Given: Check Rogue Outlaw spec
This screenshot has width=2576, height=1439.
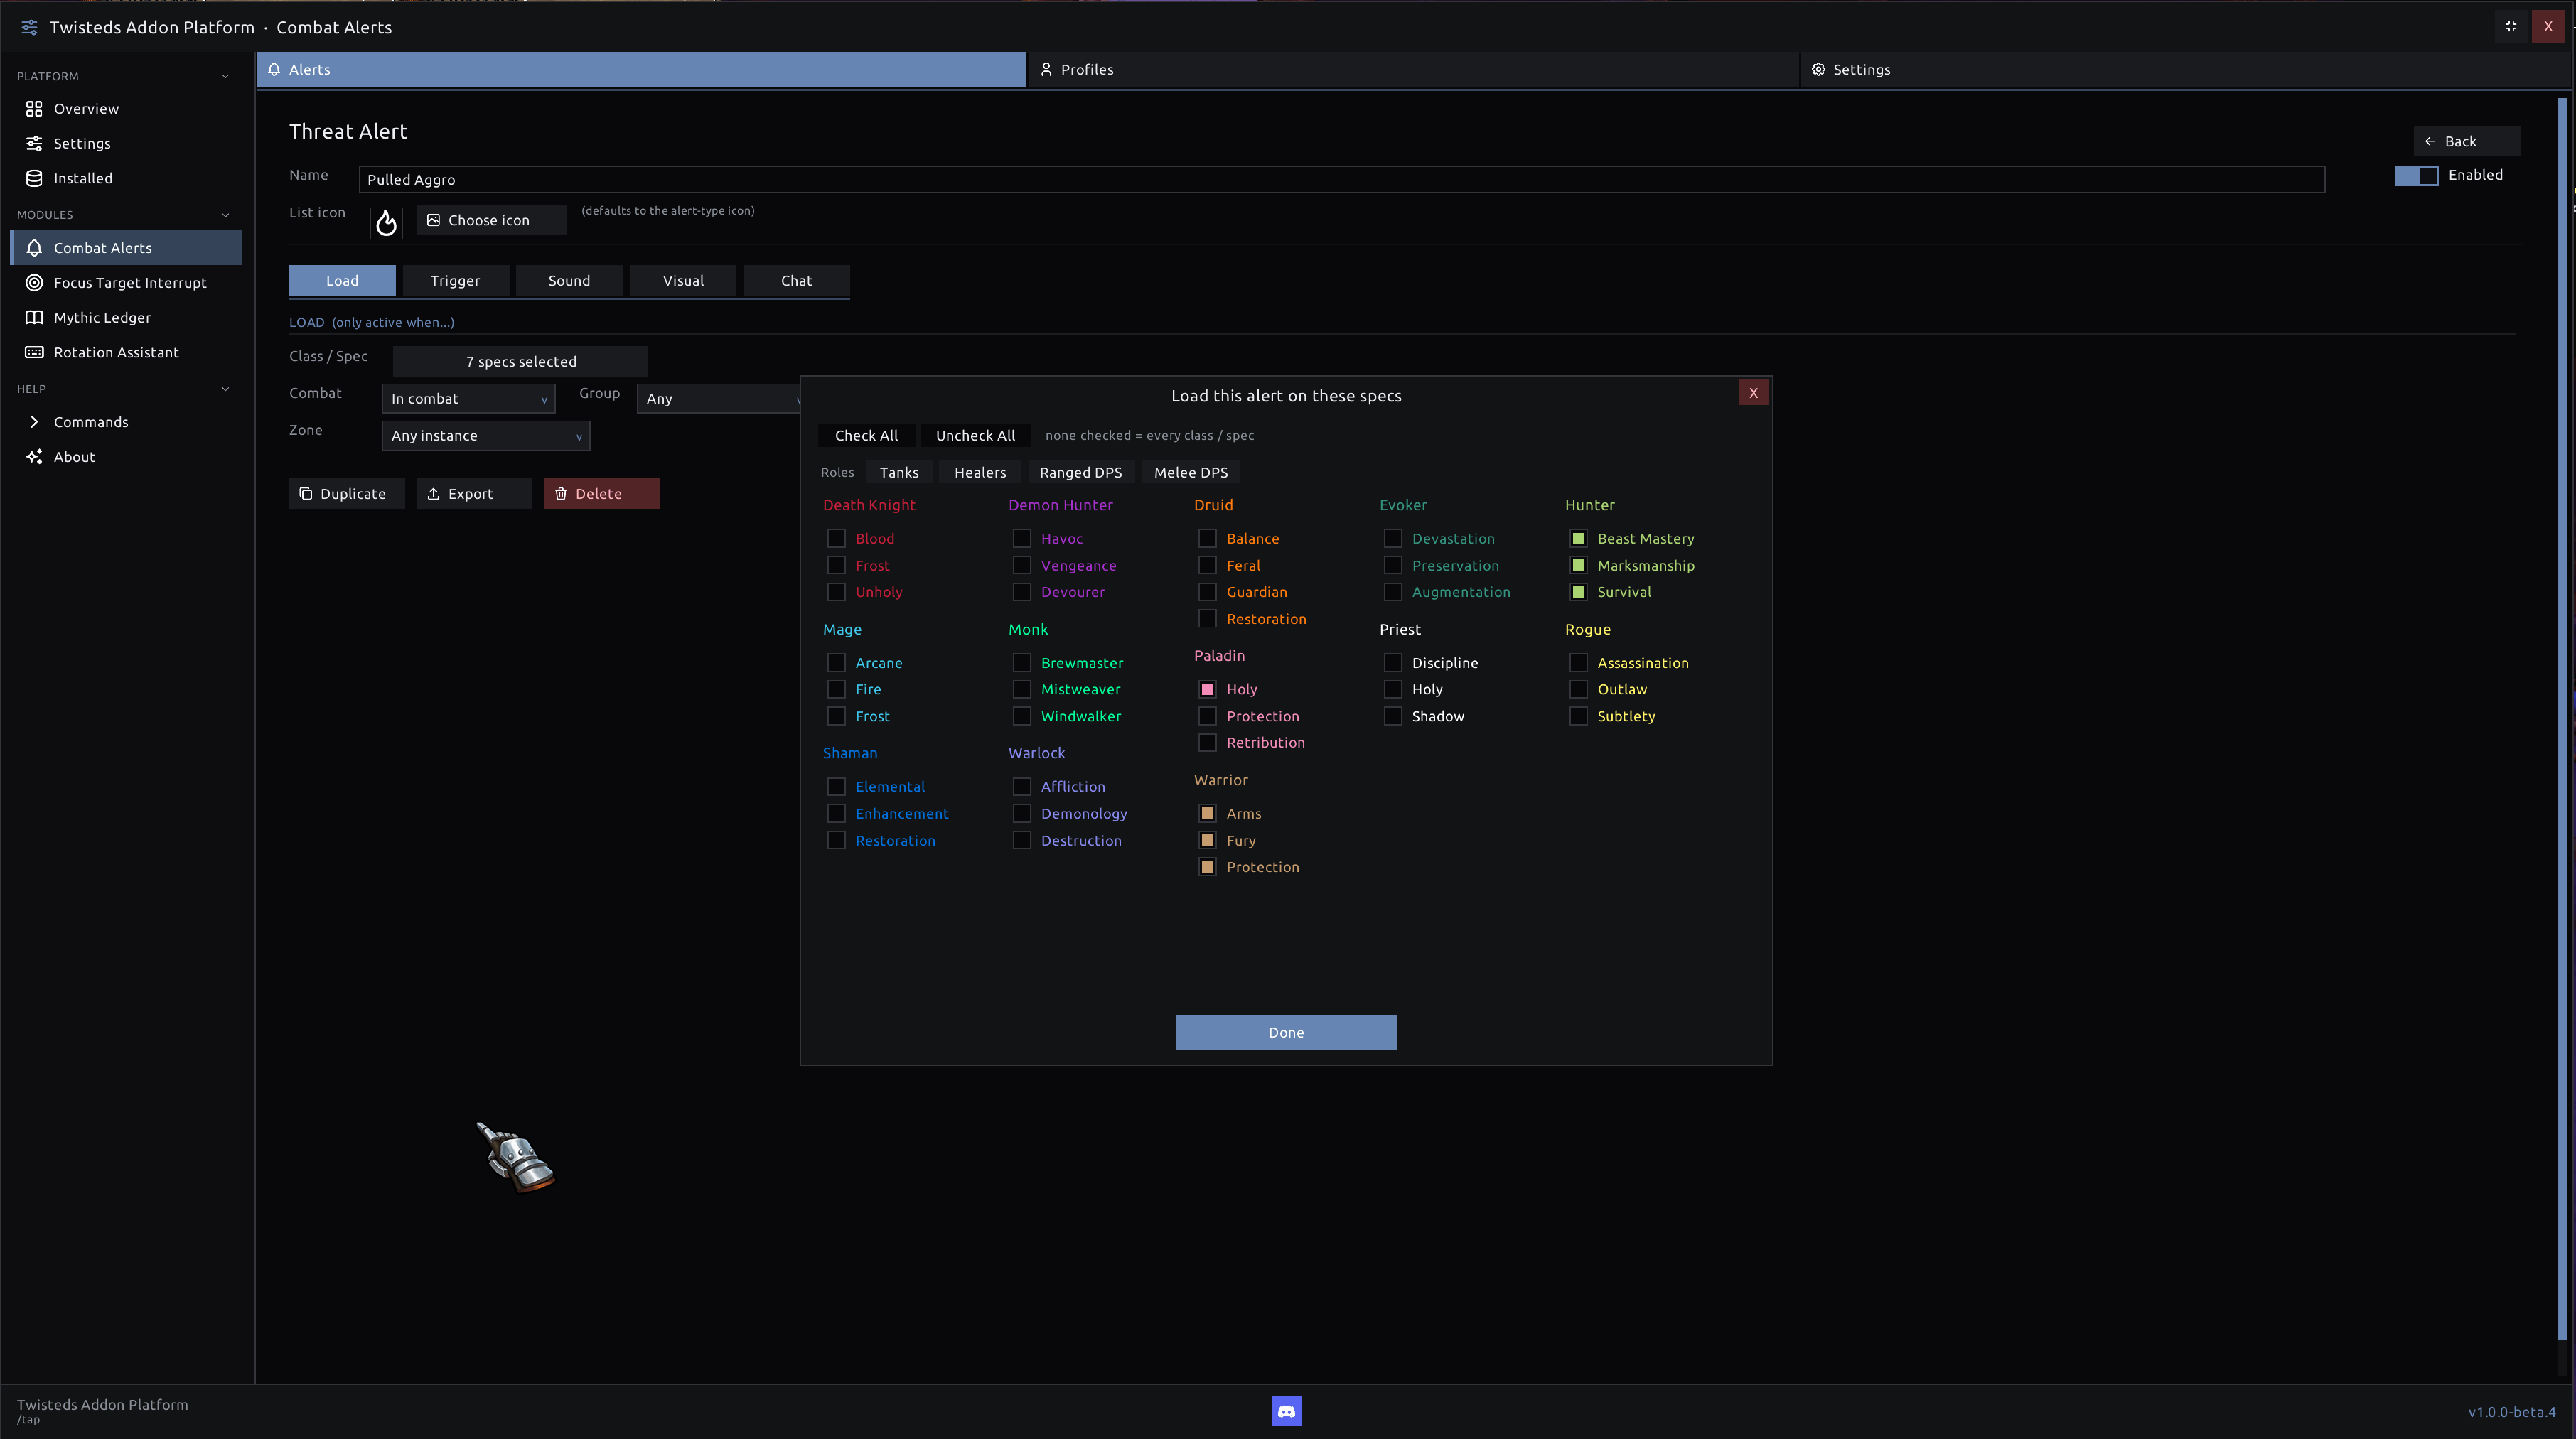Looking at the screenshot, I should point(1578,689).
